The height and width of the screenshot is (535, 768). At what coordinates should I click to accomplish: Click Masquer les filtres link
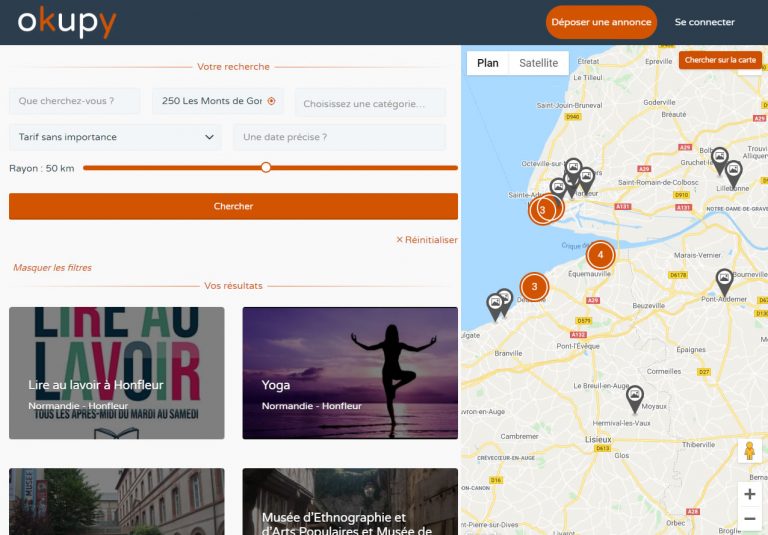click(x=52, y=268)
